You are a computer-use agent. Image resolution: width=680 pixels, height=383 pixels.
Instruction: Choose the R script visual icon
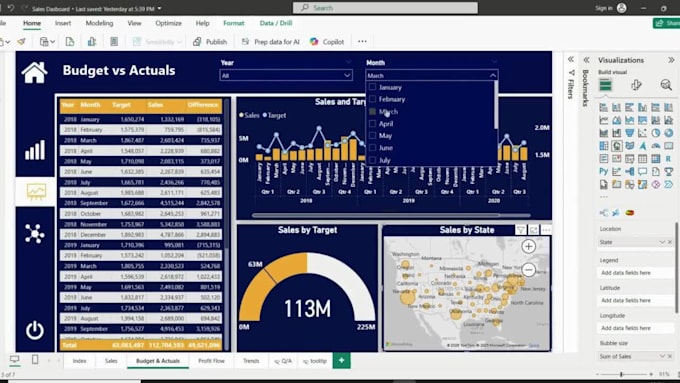pyautogui.click(x=668, y=159)
